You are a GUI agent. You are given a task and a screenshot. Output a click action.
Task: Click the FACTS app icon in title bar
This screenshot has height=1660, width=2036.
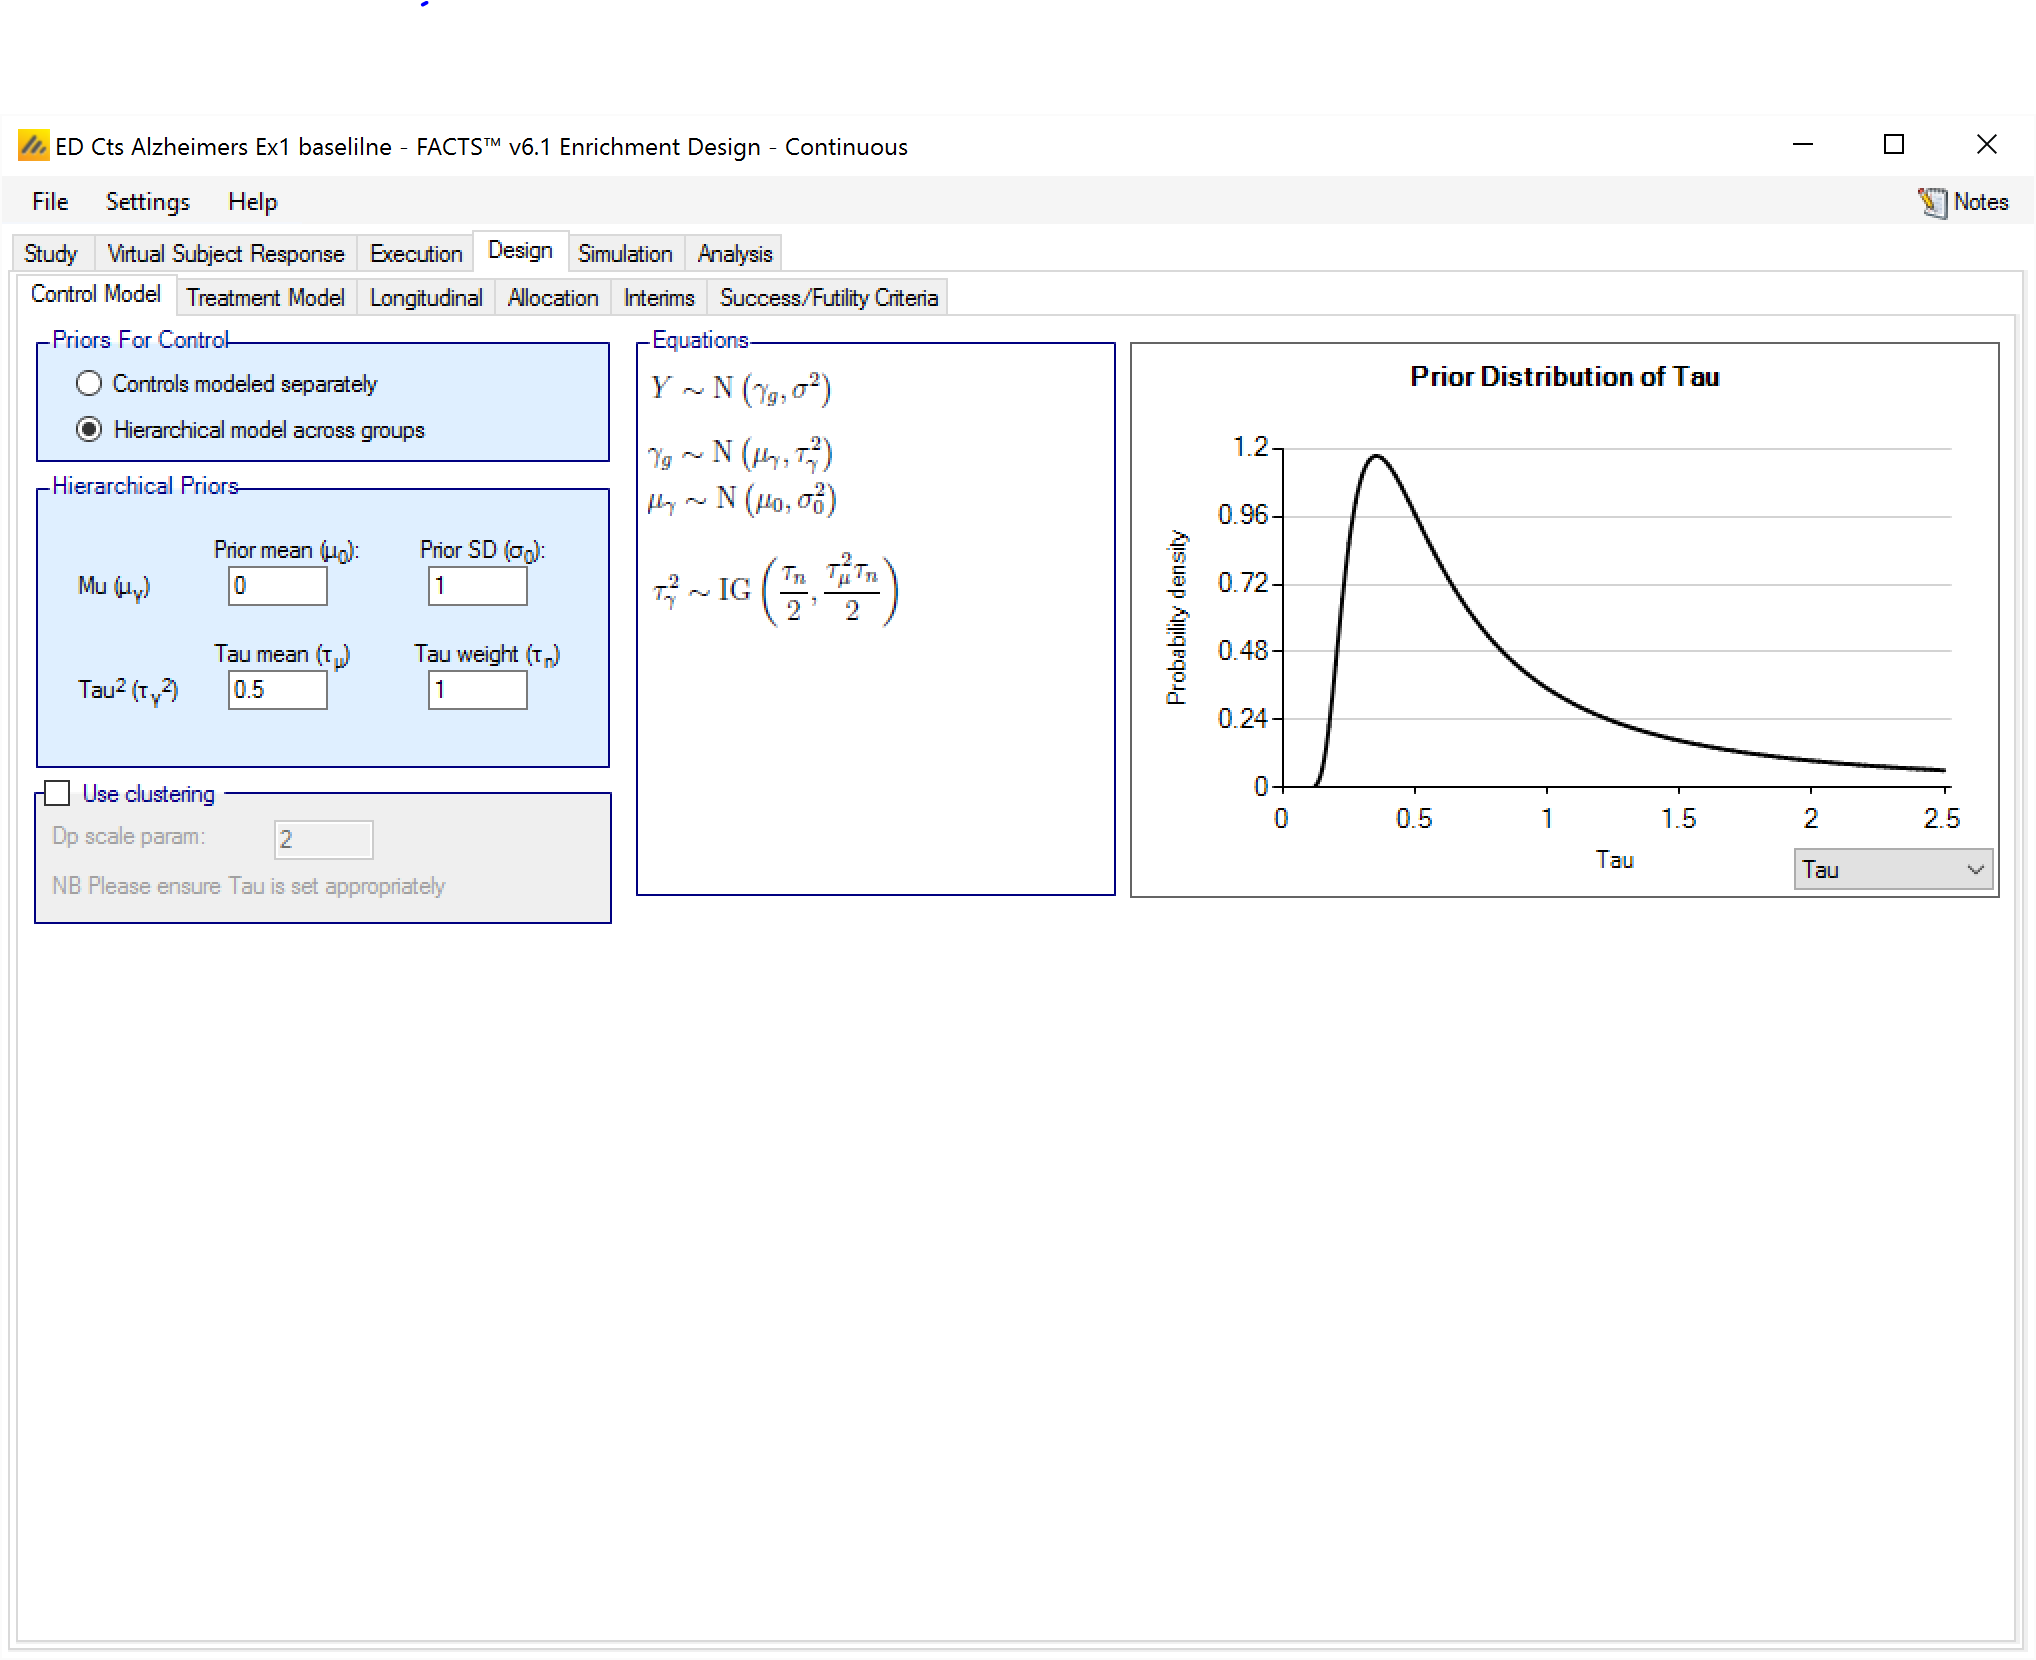coord(33,146)
